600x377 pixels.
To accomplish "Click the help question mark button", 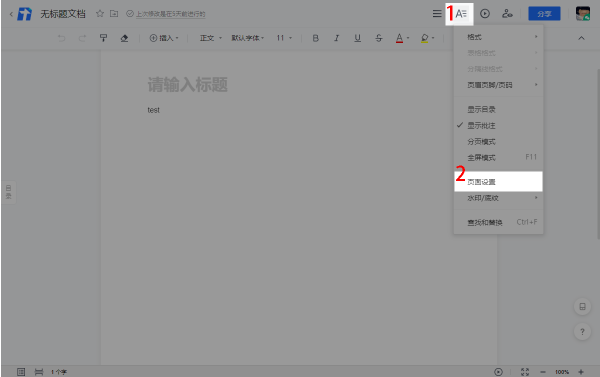I will coord(582,332).
